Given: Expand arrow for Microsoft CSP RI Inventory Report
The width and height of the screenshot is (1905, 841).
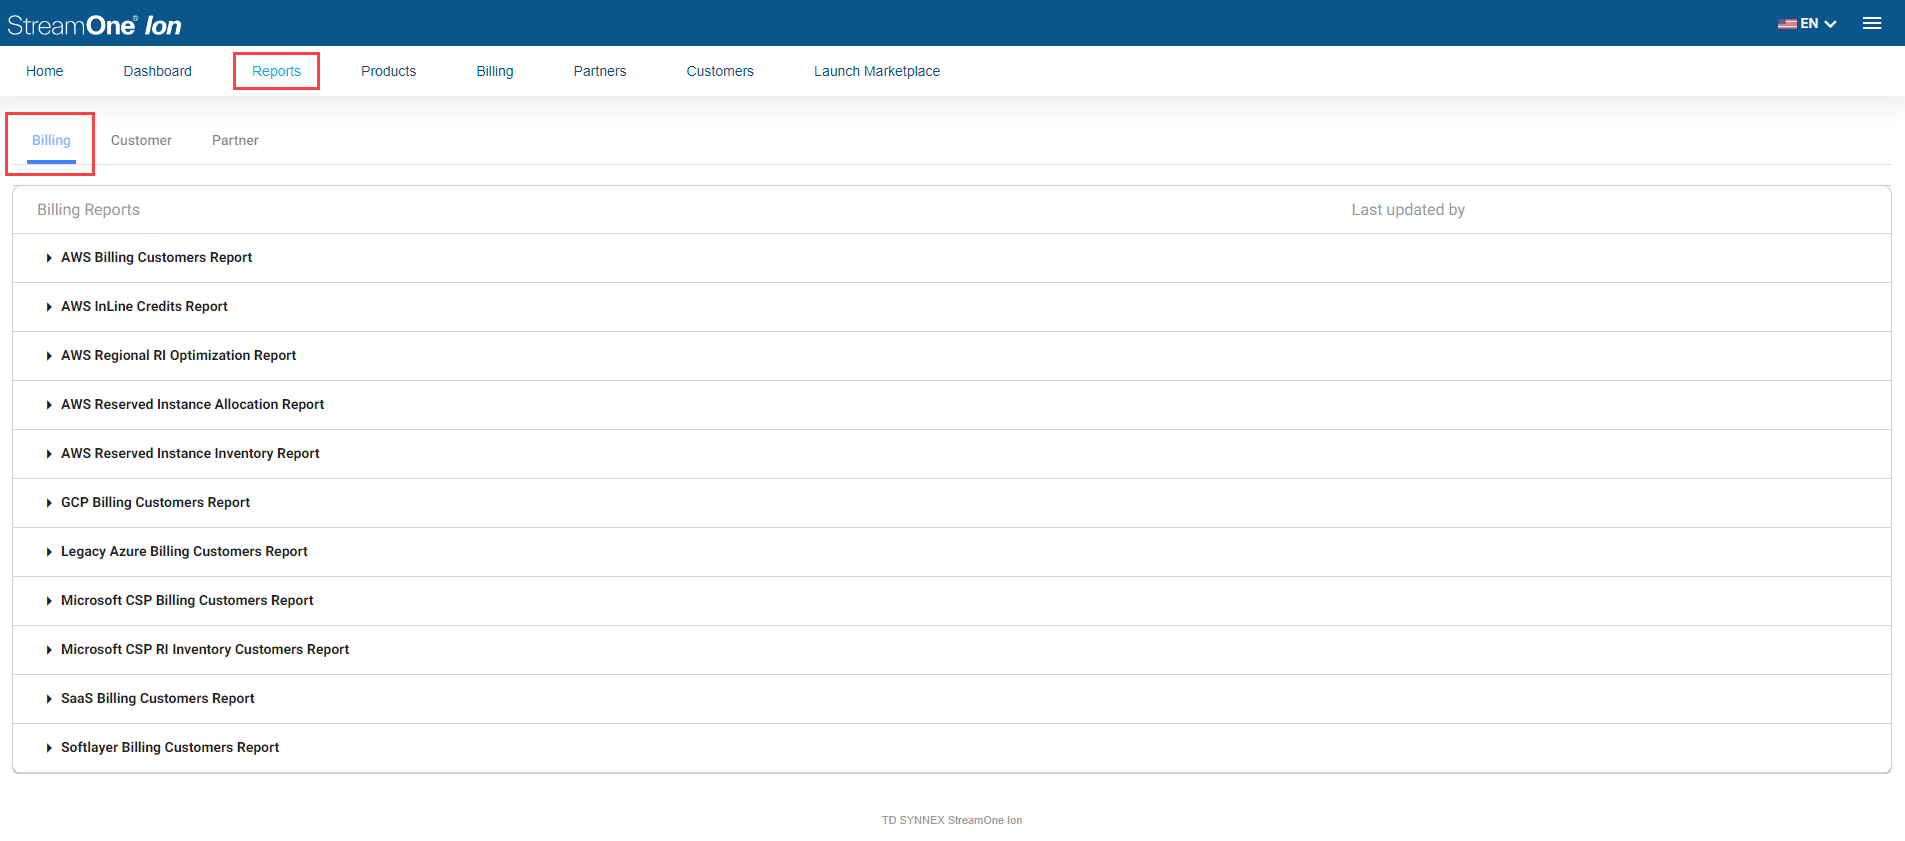Looking at the screenshot, I should 49,650.
